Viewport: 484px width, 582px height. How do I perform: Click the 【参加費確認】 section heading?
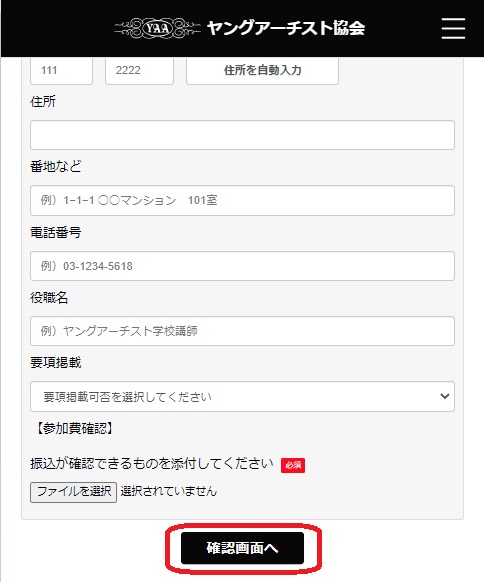coord(74,429)
